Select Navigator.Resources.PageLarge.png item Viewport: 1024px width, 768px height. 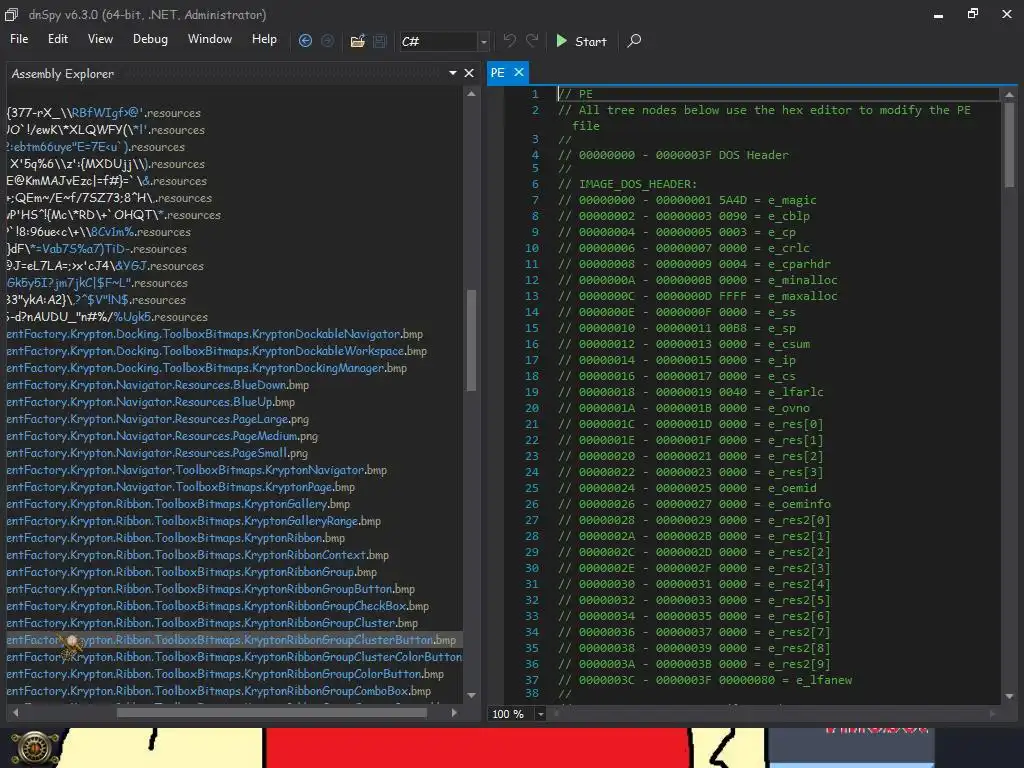click(x=157, y=419)
